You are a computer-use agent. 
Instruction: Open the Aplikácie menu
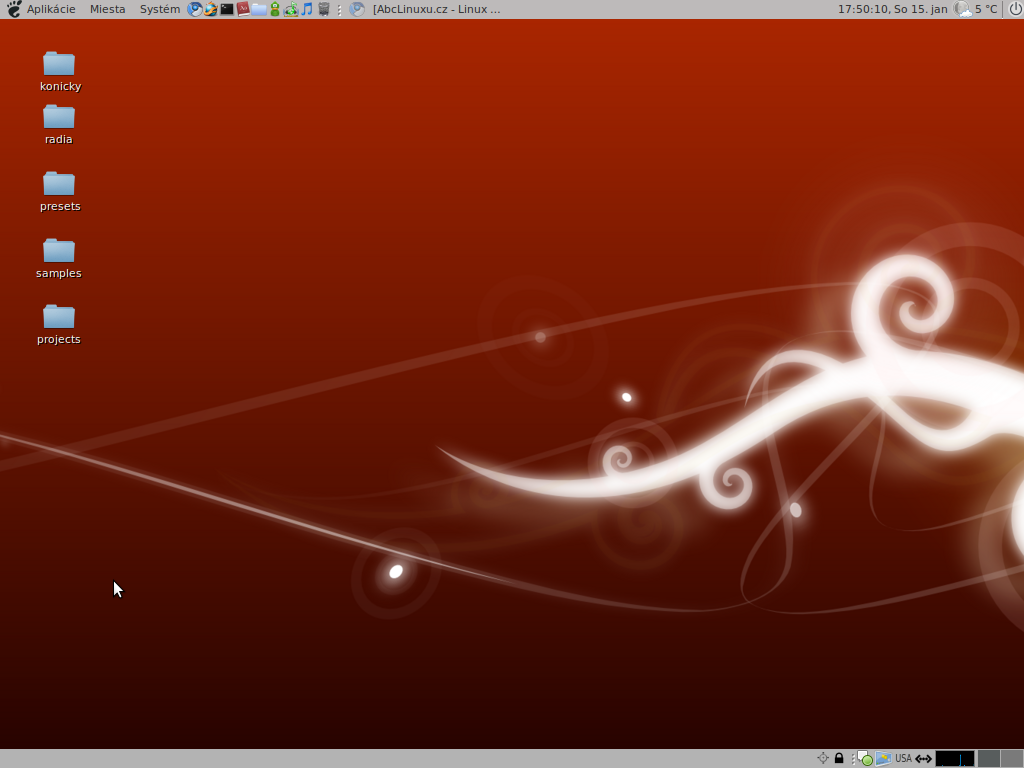51,9
